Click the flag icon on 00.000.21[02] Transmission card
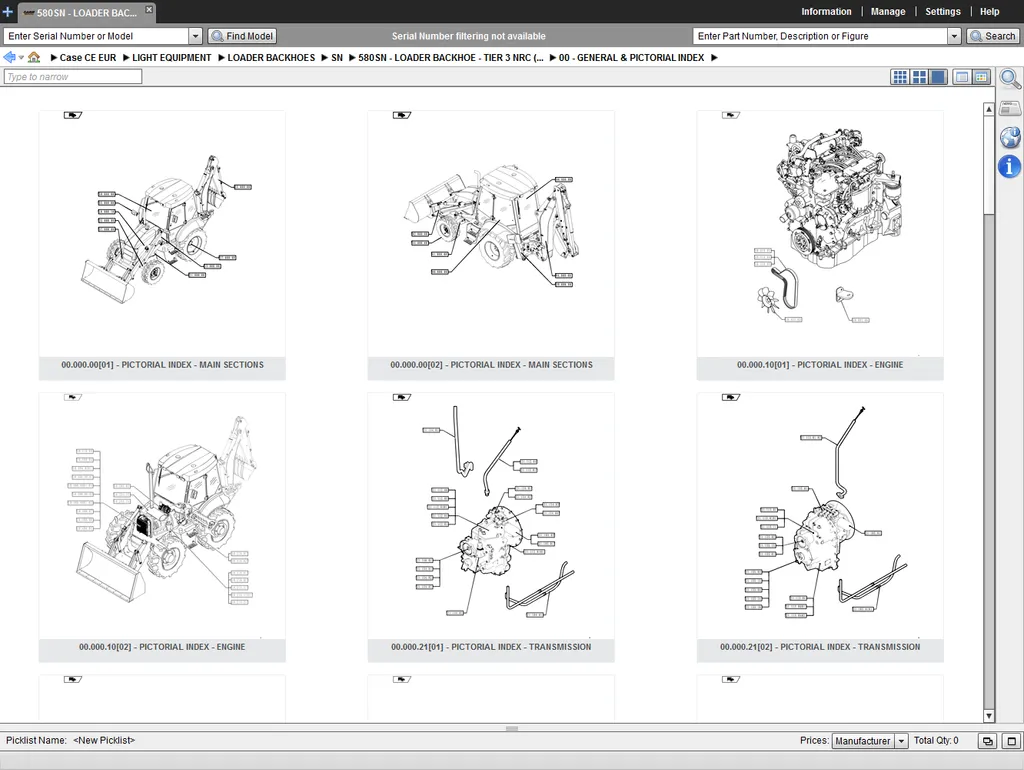This screenshot has width=1024, height=770. click(731, 397)
